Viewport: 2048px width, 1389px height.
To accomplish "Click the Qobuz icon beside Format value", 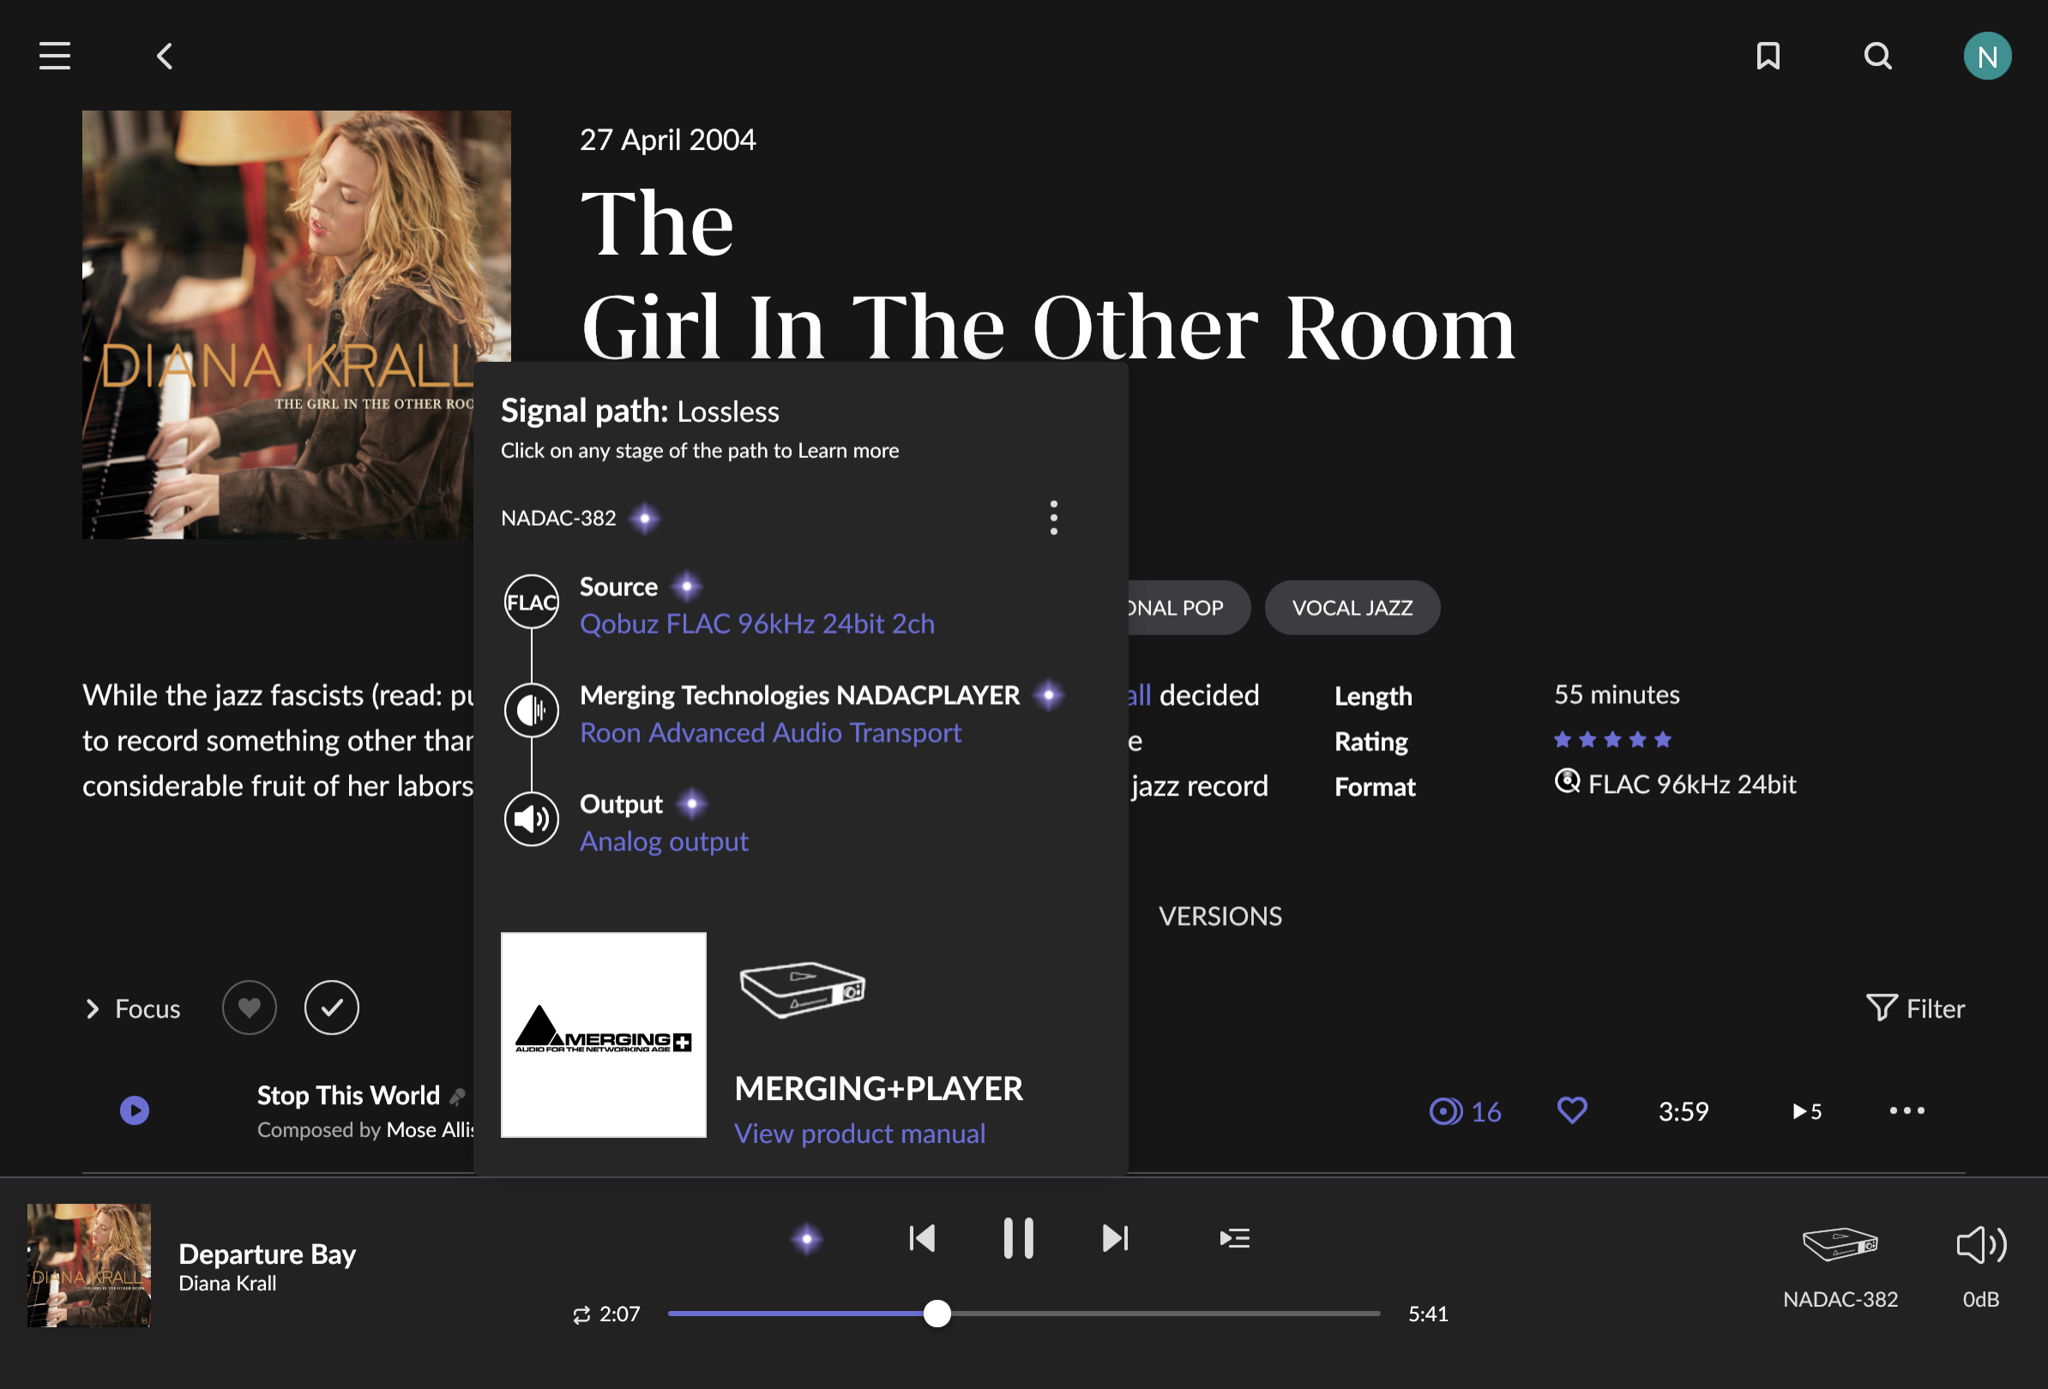I will (x=1567, y=782).
